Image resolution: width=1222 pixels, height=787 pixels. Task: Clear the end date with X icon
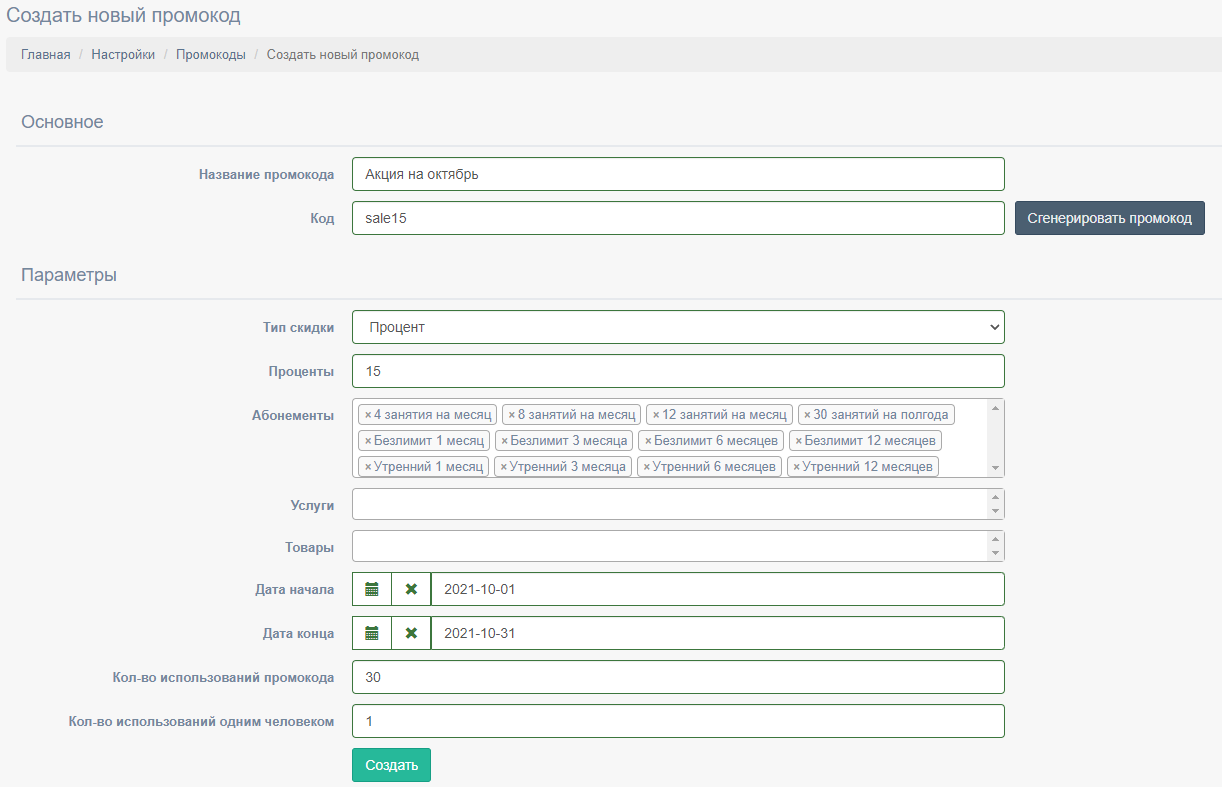(x=411, y=633)
